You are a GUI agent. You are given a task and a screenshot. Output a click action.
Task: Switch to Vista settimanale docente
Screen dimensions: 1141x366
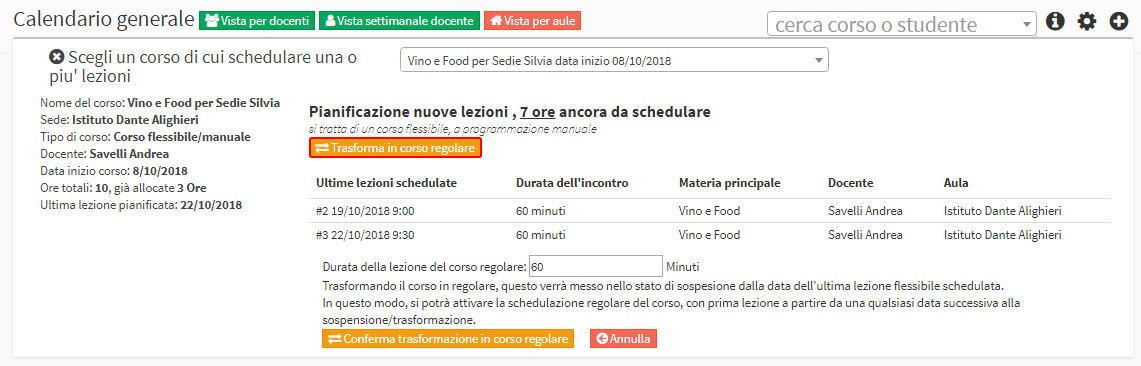click(399, 20)
